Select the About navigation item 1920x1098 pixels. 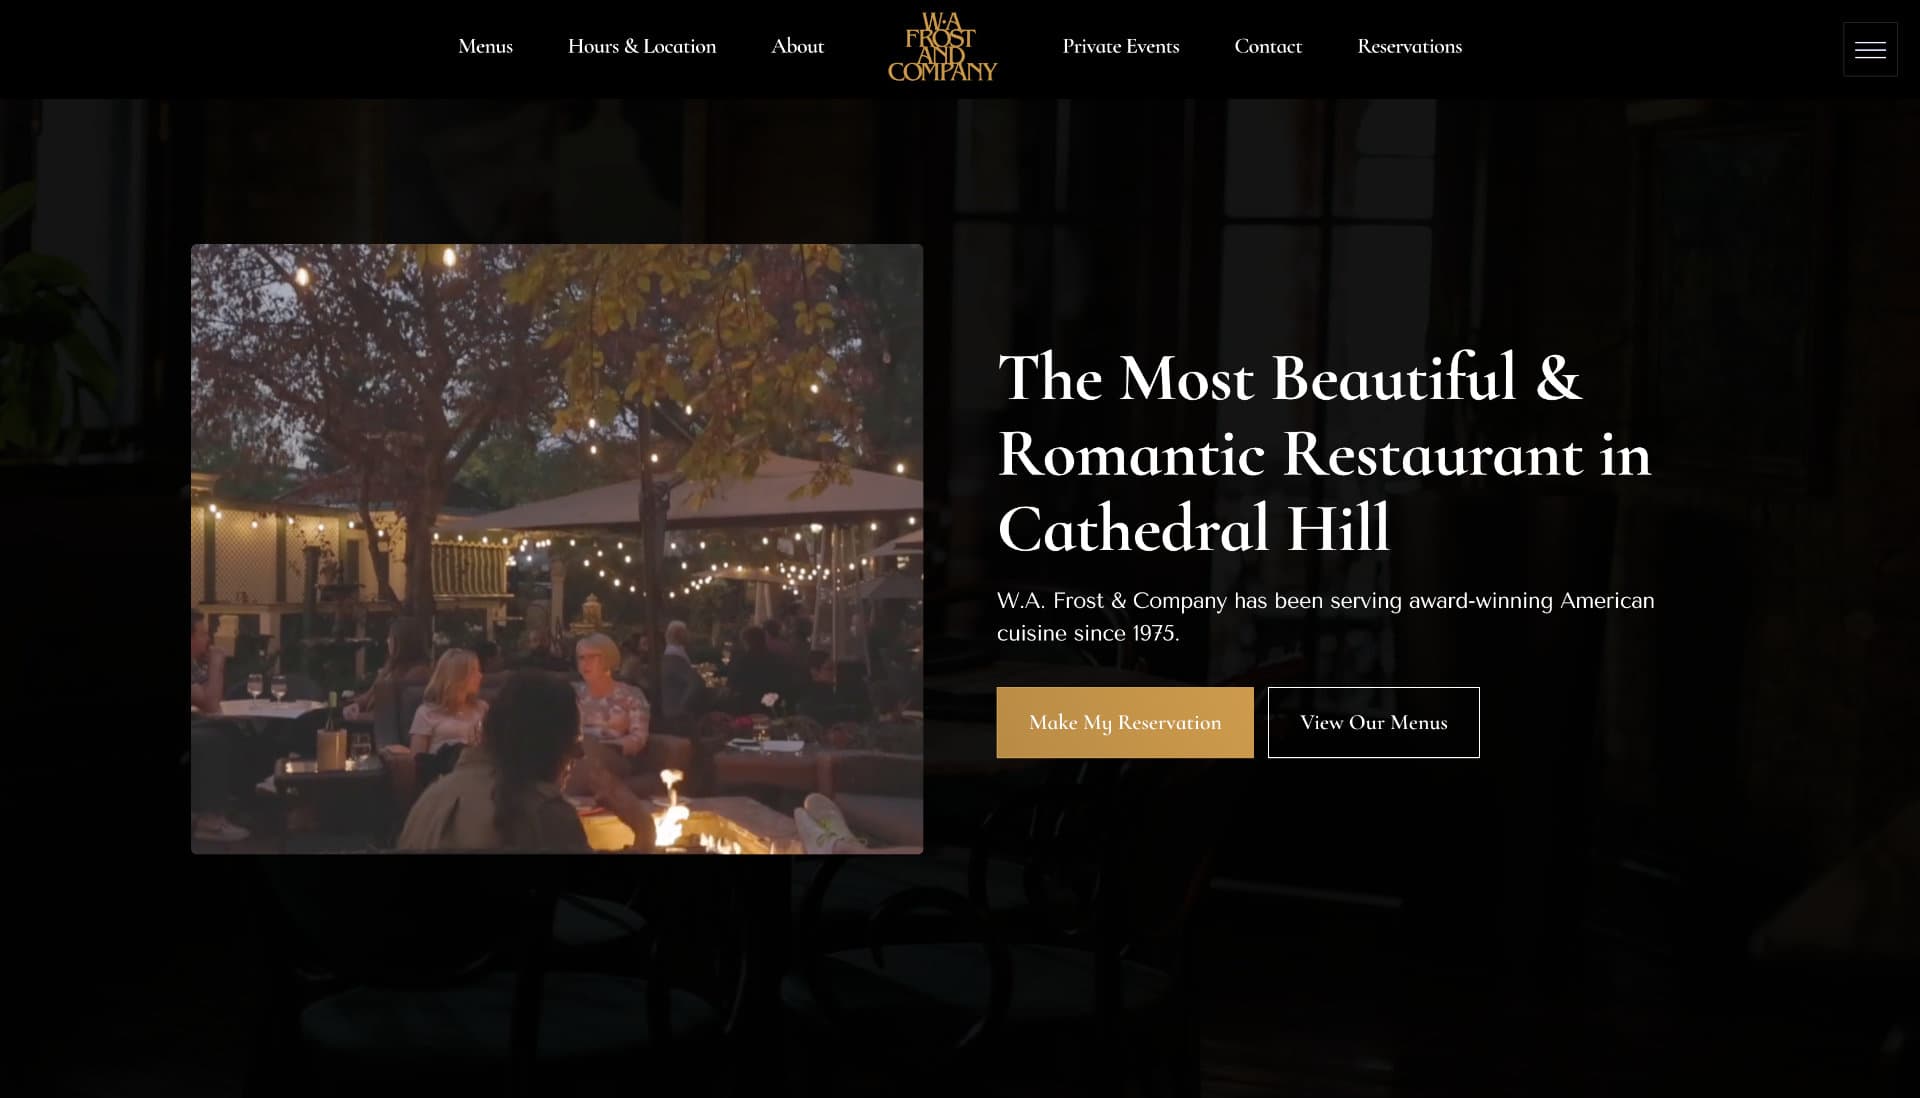(797, 46)
